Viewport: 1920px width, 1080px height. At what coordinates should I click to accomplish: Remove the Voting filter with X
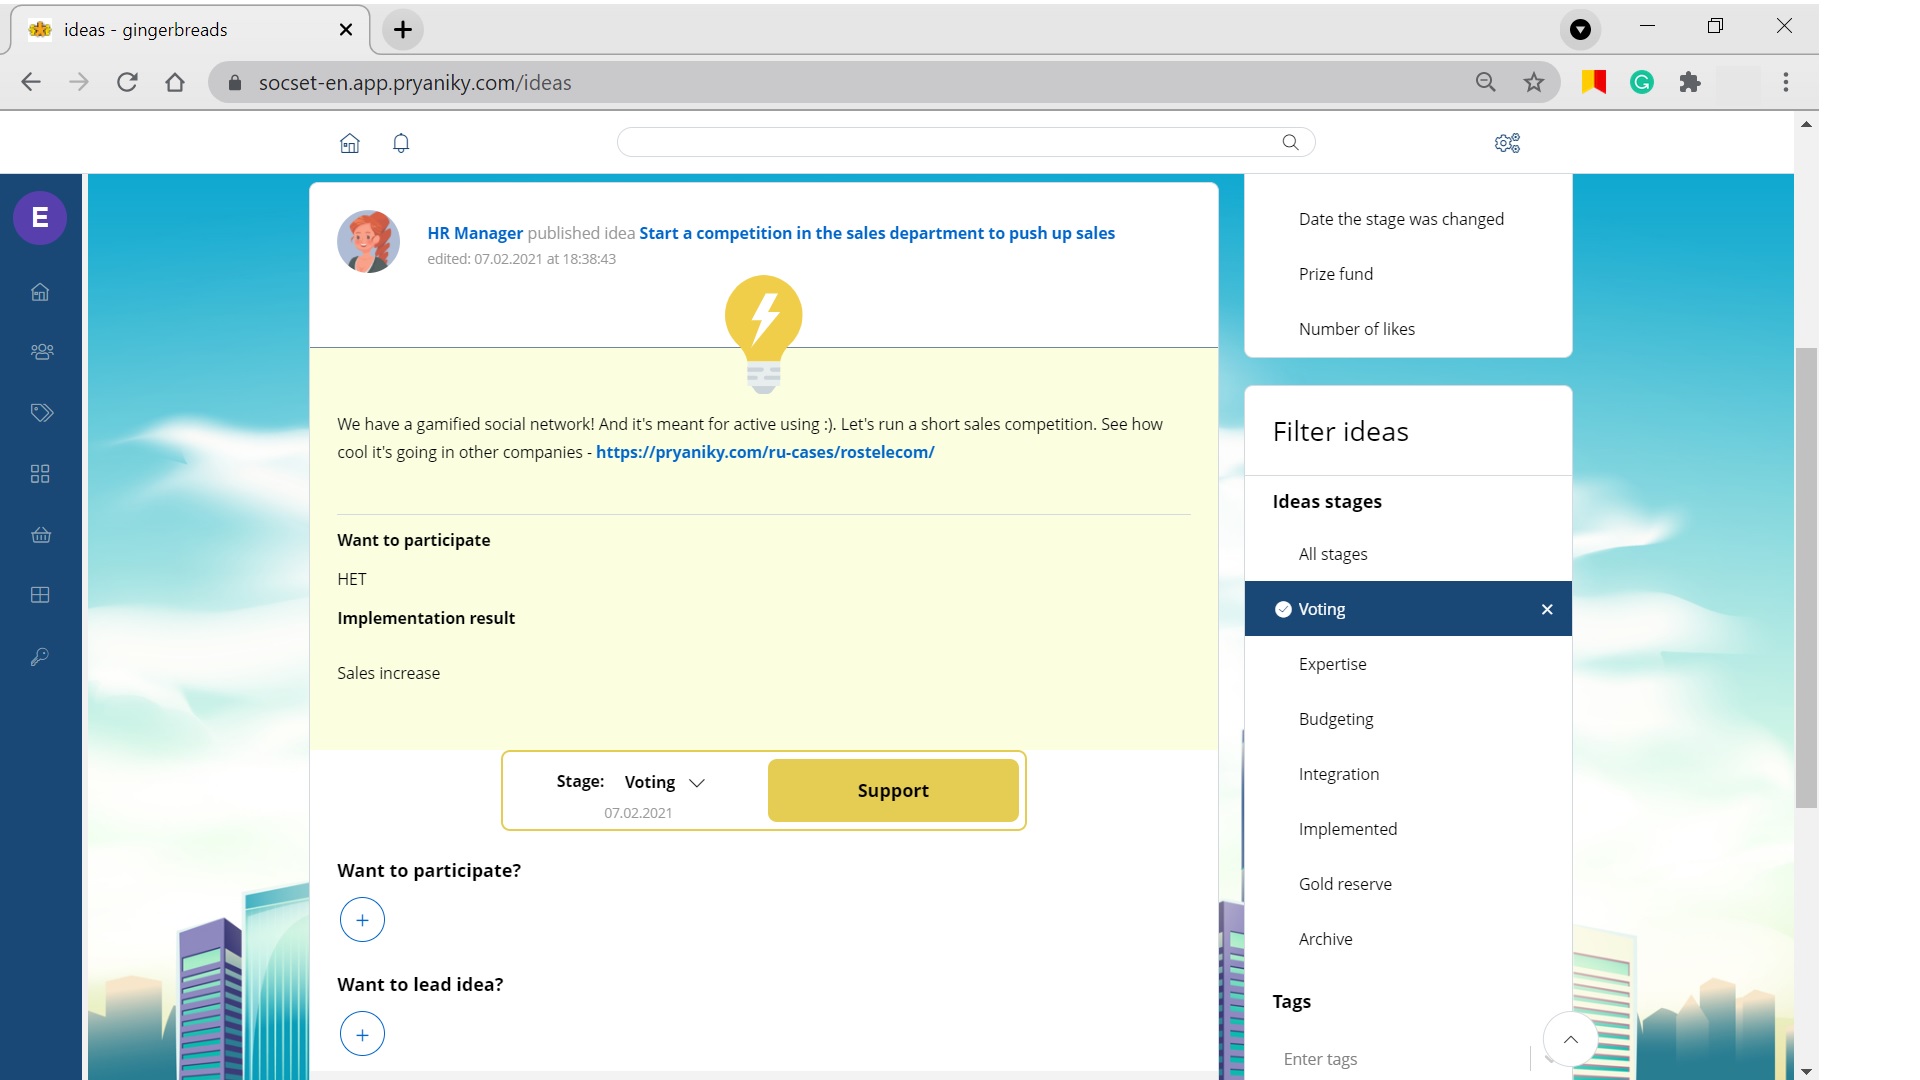1547,609
